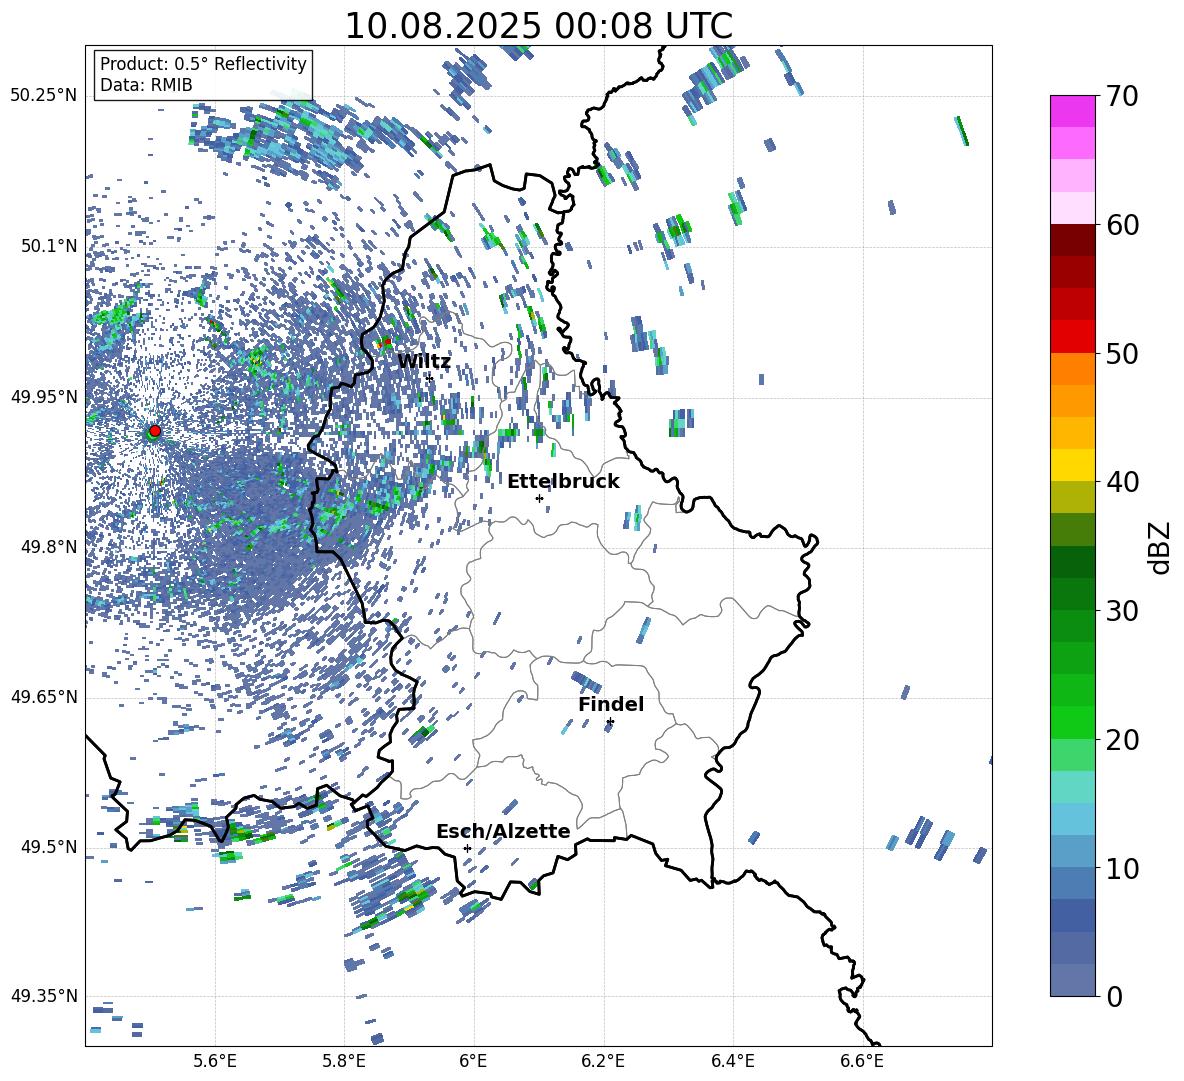
Task: Click the 6°E longitude tick label
Action: click(473, 1062)
